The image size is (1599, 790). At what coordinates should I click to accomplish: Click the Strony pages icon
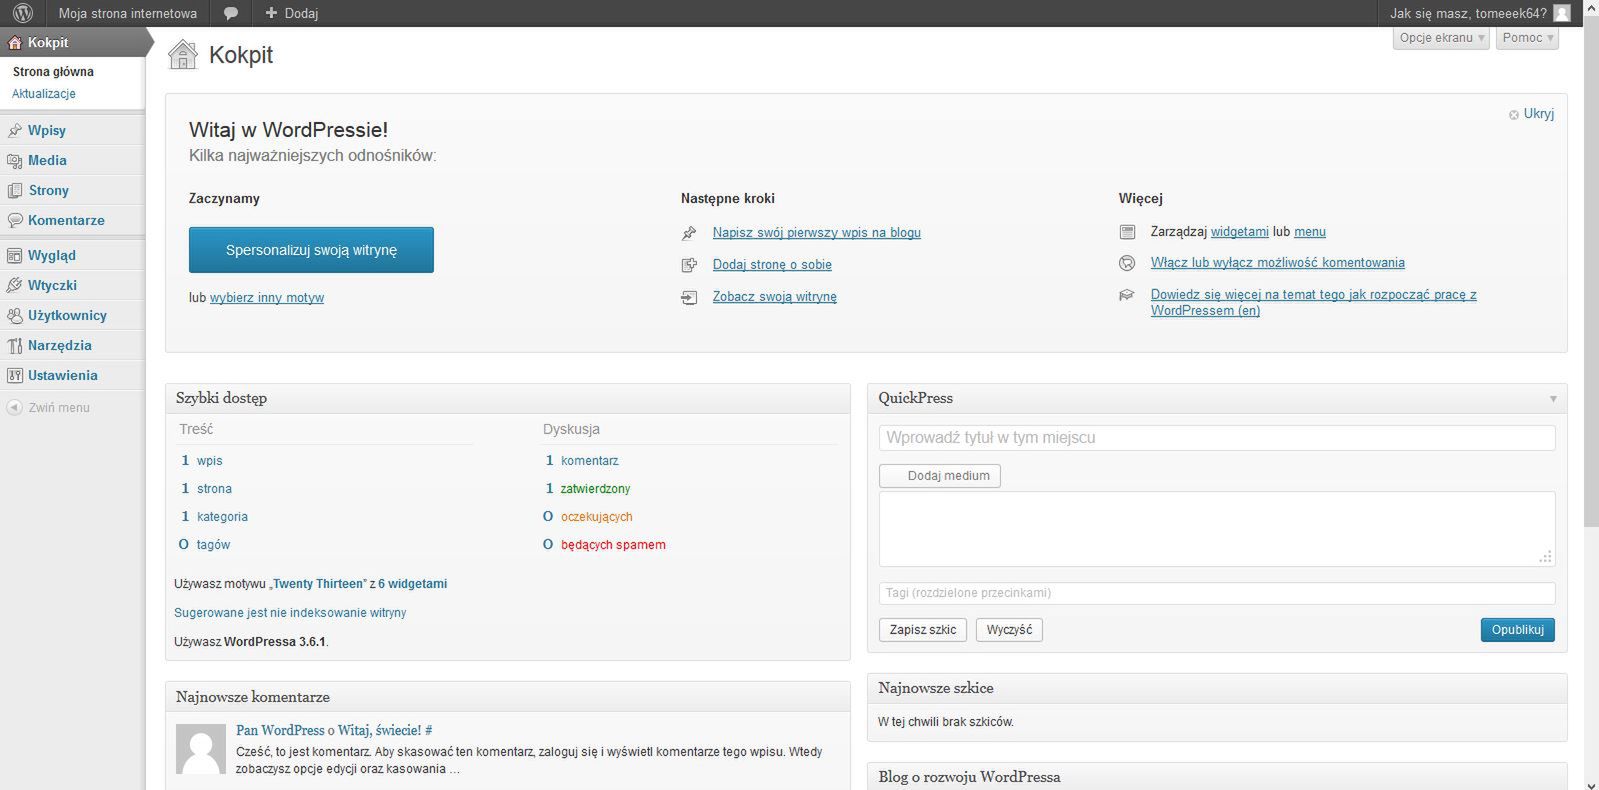(15, 191)
